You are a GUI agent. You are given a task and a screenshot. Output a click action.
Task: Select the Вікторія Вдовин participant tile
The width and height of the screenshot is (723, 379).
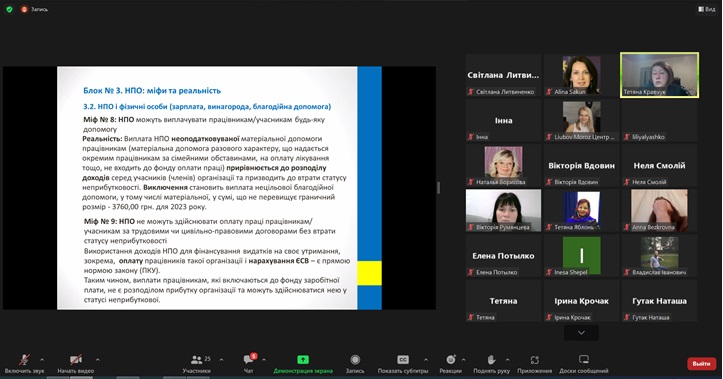581,165
